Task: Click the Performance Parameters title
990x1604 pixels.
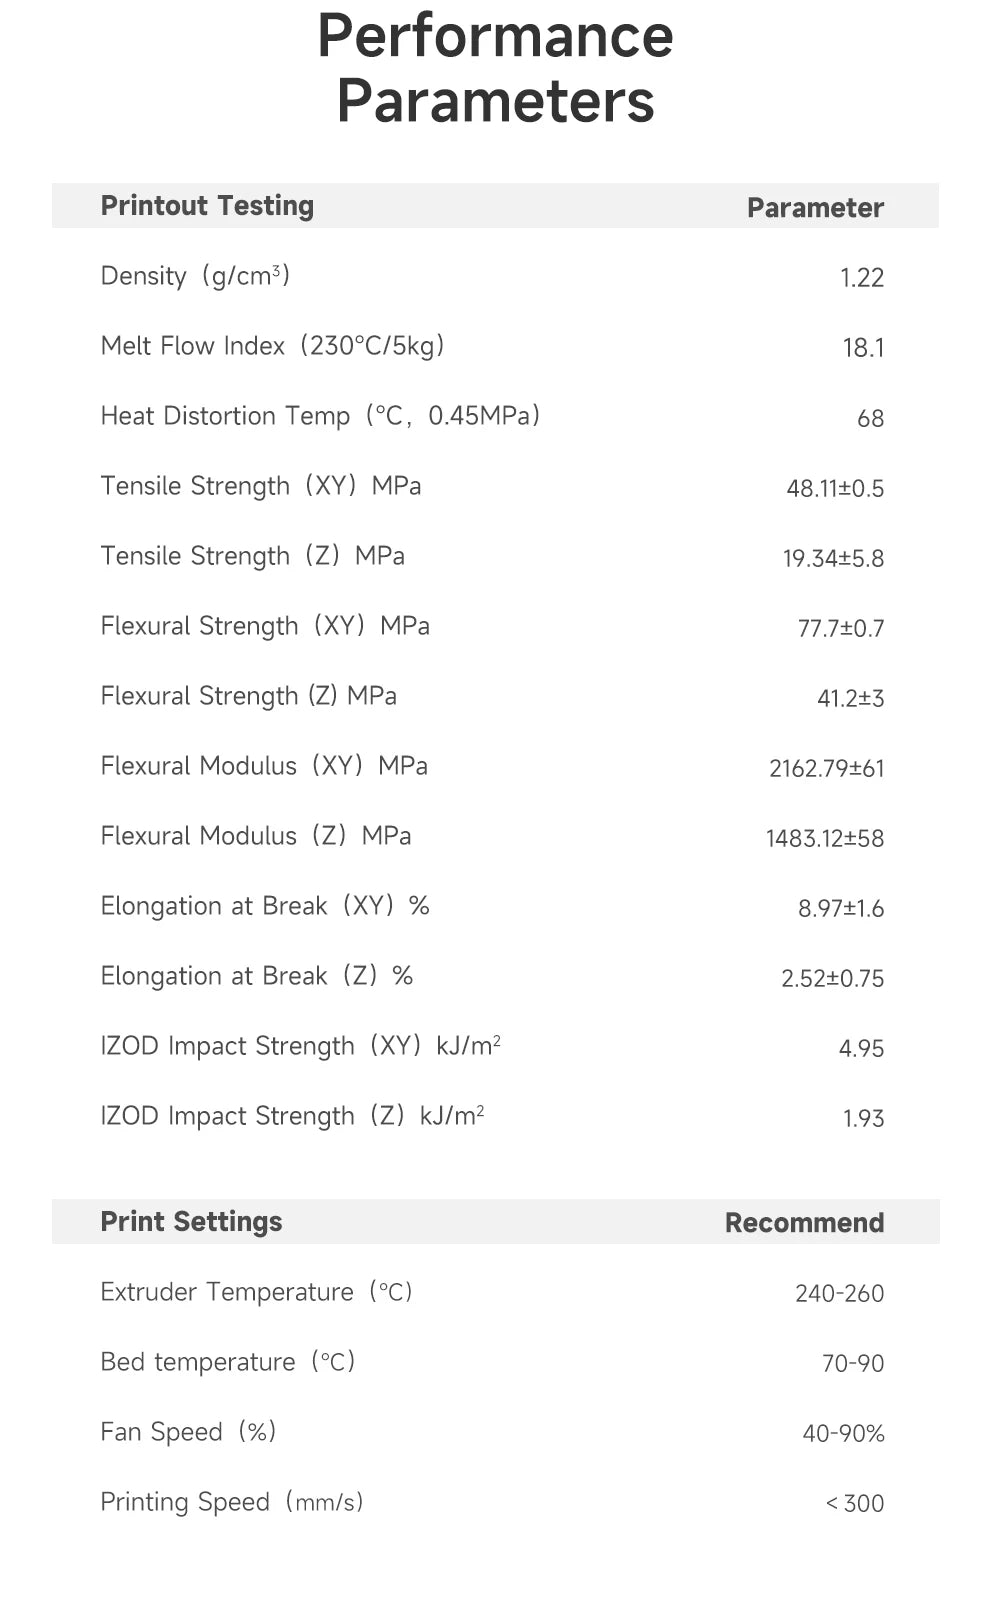Action: pos(495,68)
